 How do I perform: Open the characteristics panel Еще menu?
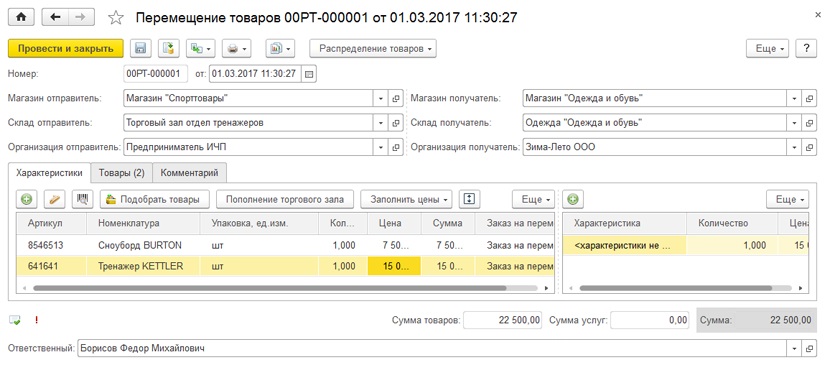coord(787,199)
